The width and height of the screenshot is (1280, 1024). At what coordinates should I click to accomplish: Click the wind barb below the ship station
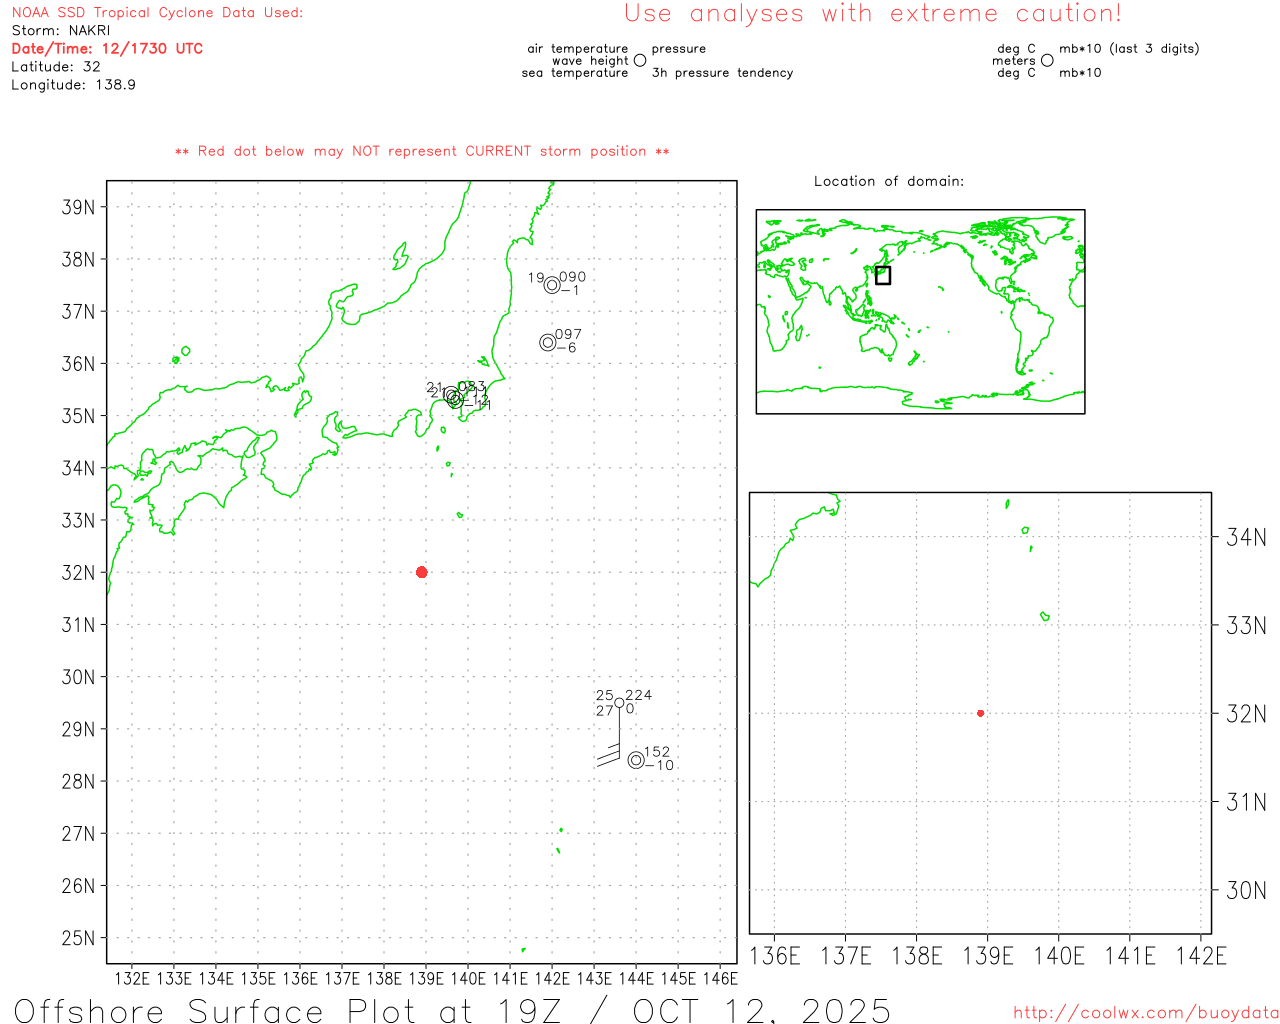612,752
